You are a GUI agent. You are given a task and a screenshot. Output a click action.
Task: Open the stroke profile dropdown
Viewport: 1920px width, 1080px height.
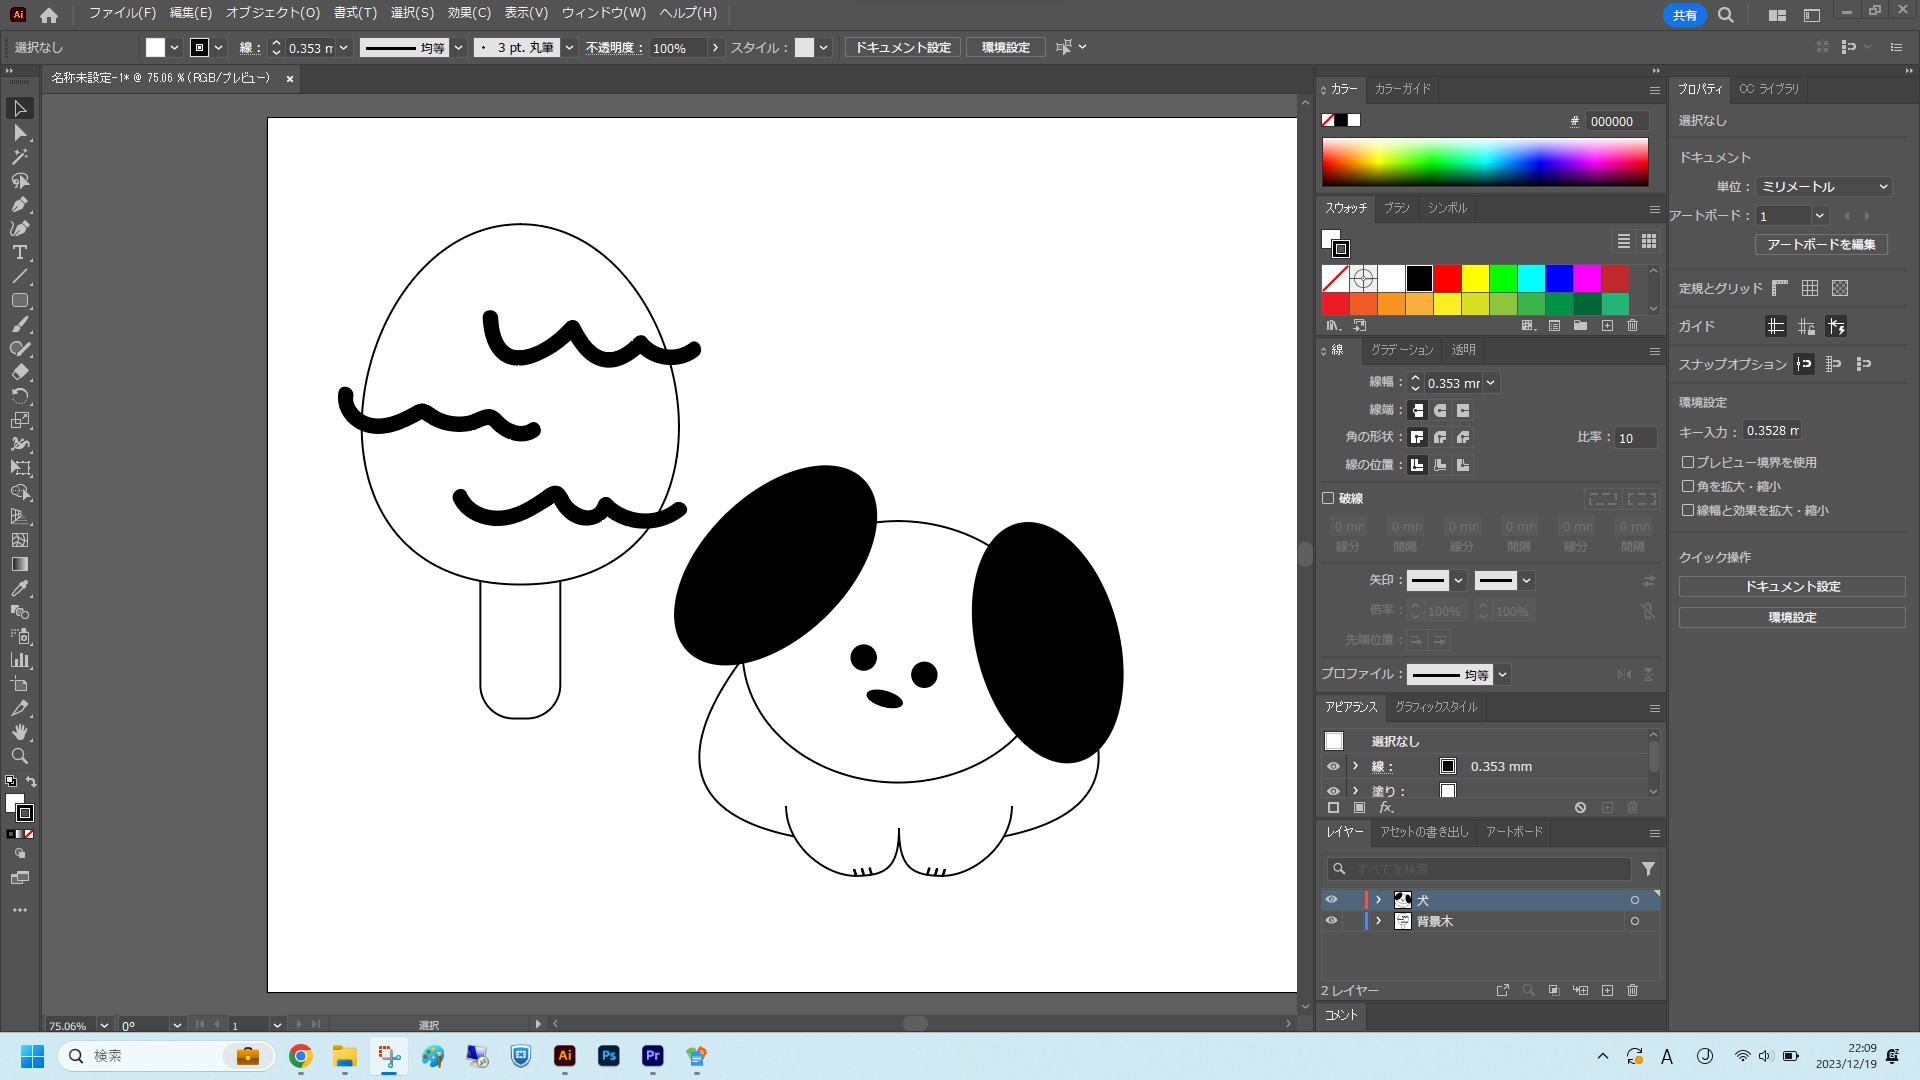(1502, 675)
